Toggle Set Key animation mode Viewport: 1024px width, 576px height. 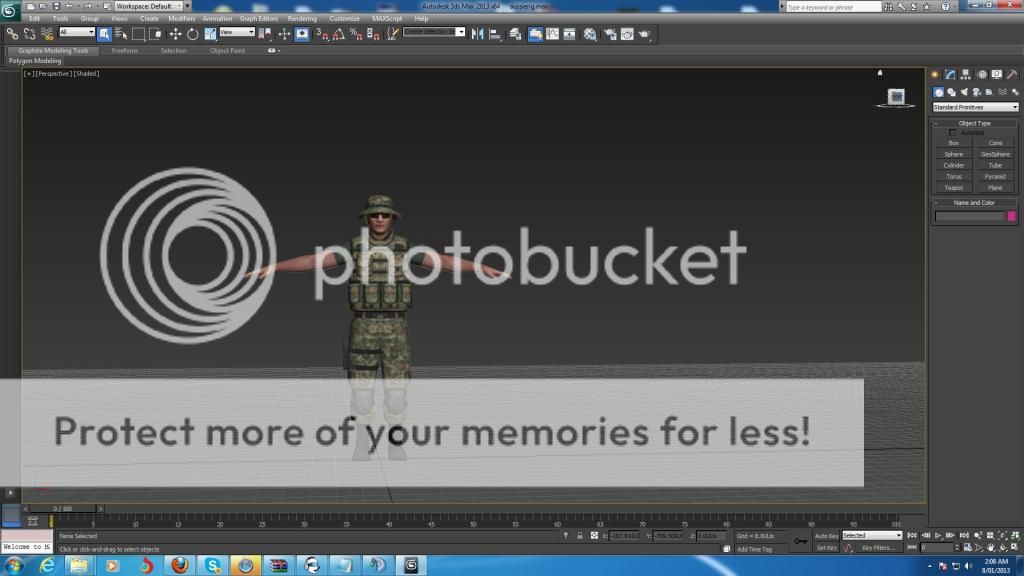[x=826, y=549]
